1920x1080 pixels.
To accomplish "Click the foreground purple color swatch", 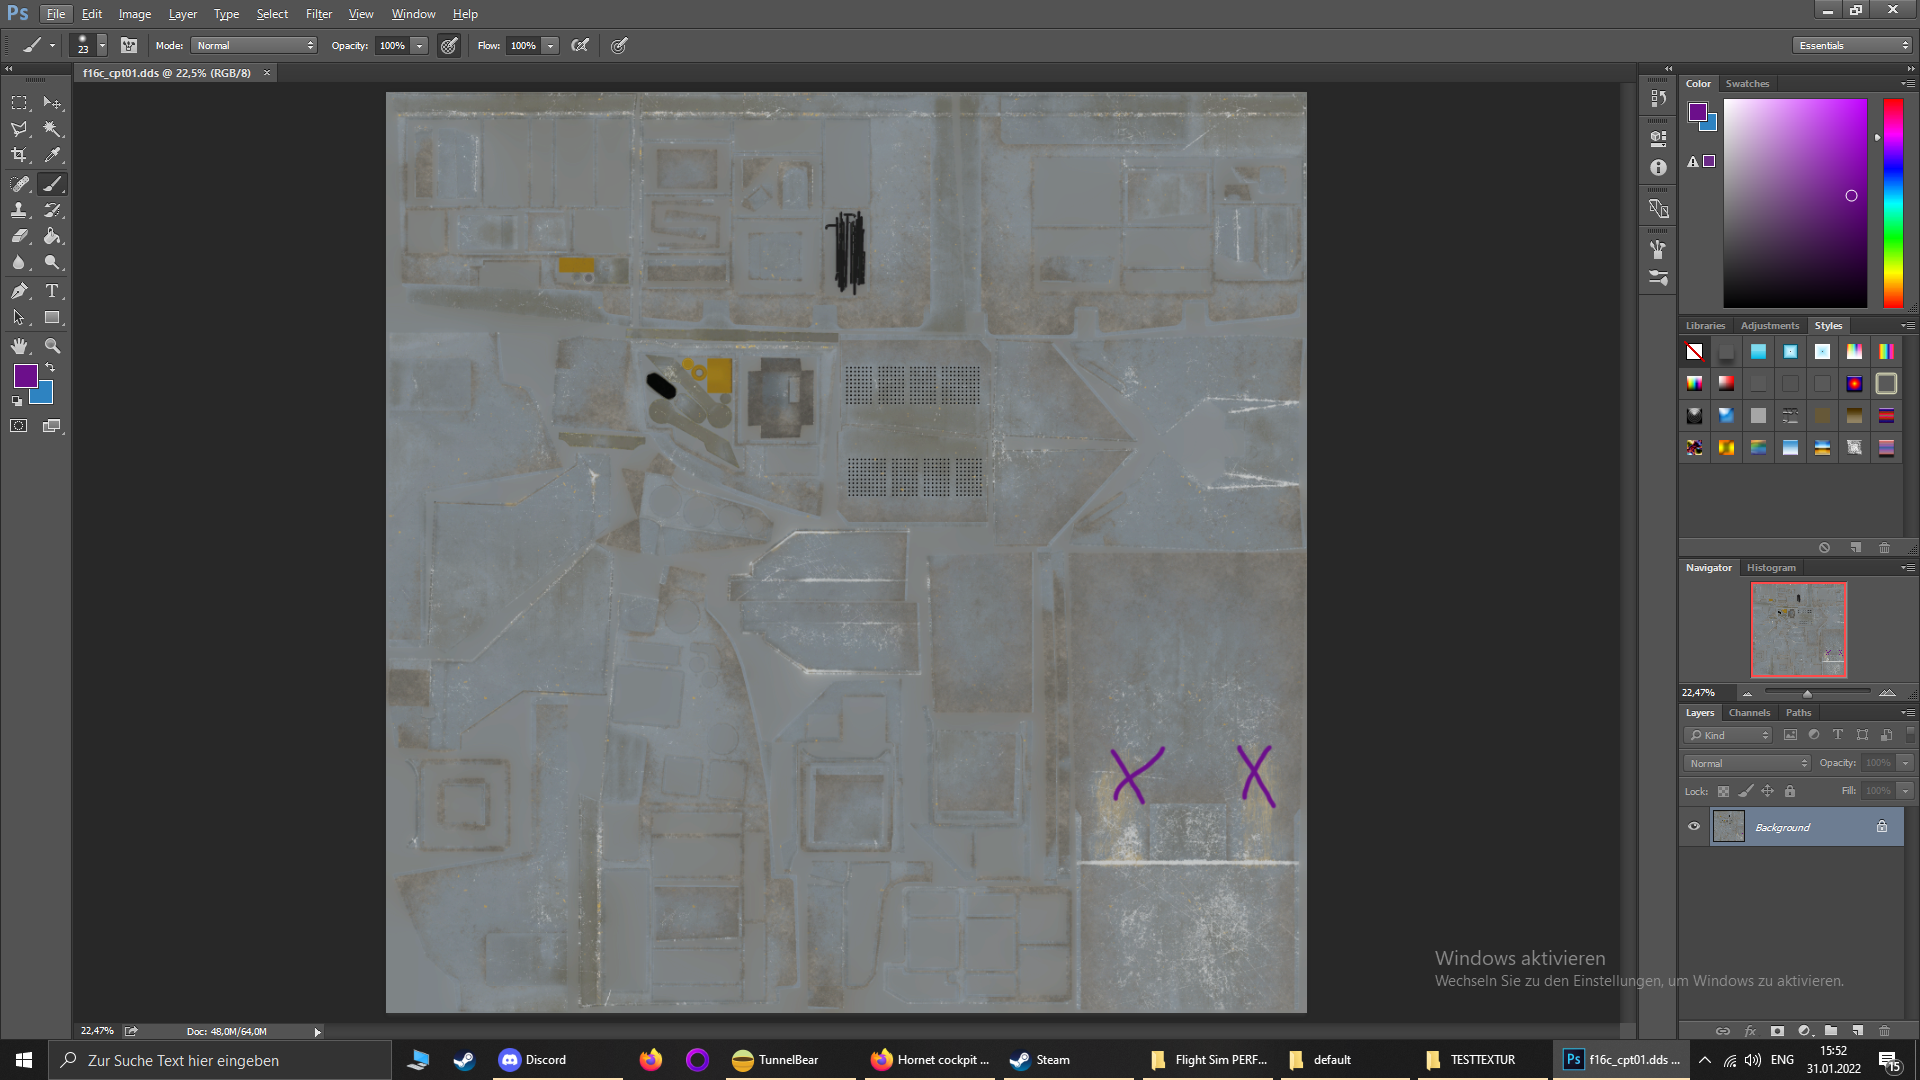I will point(26,376).
